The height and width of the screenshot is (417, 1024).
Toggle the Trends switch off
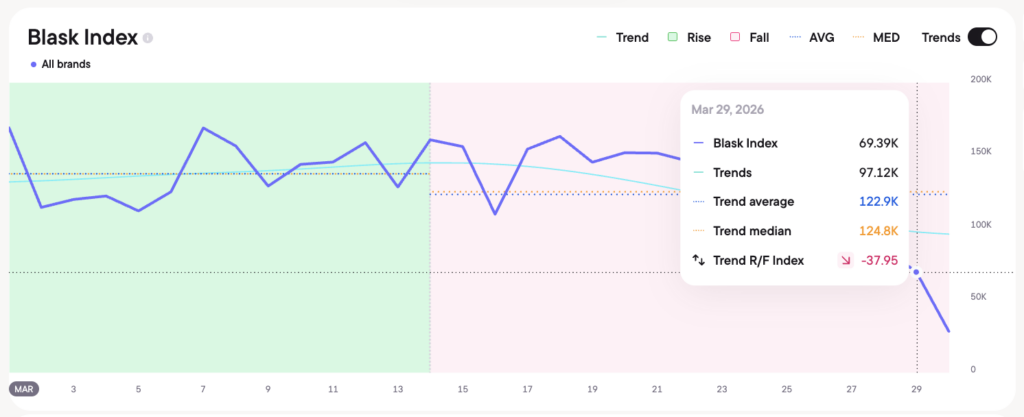[982, 38]
